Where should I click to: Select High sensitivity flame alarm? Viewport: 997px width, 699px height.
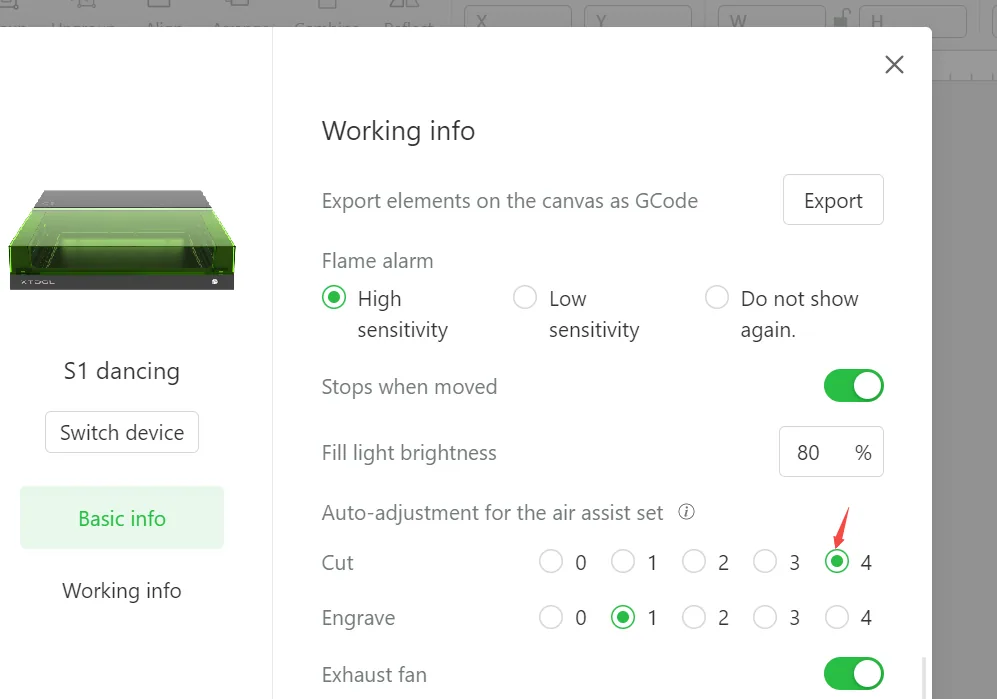334,297
